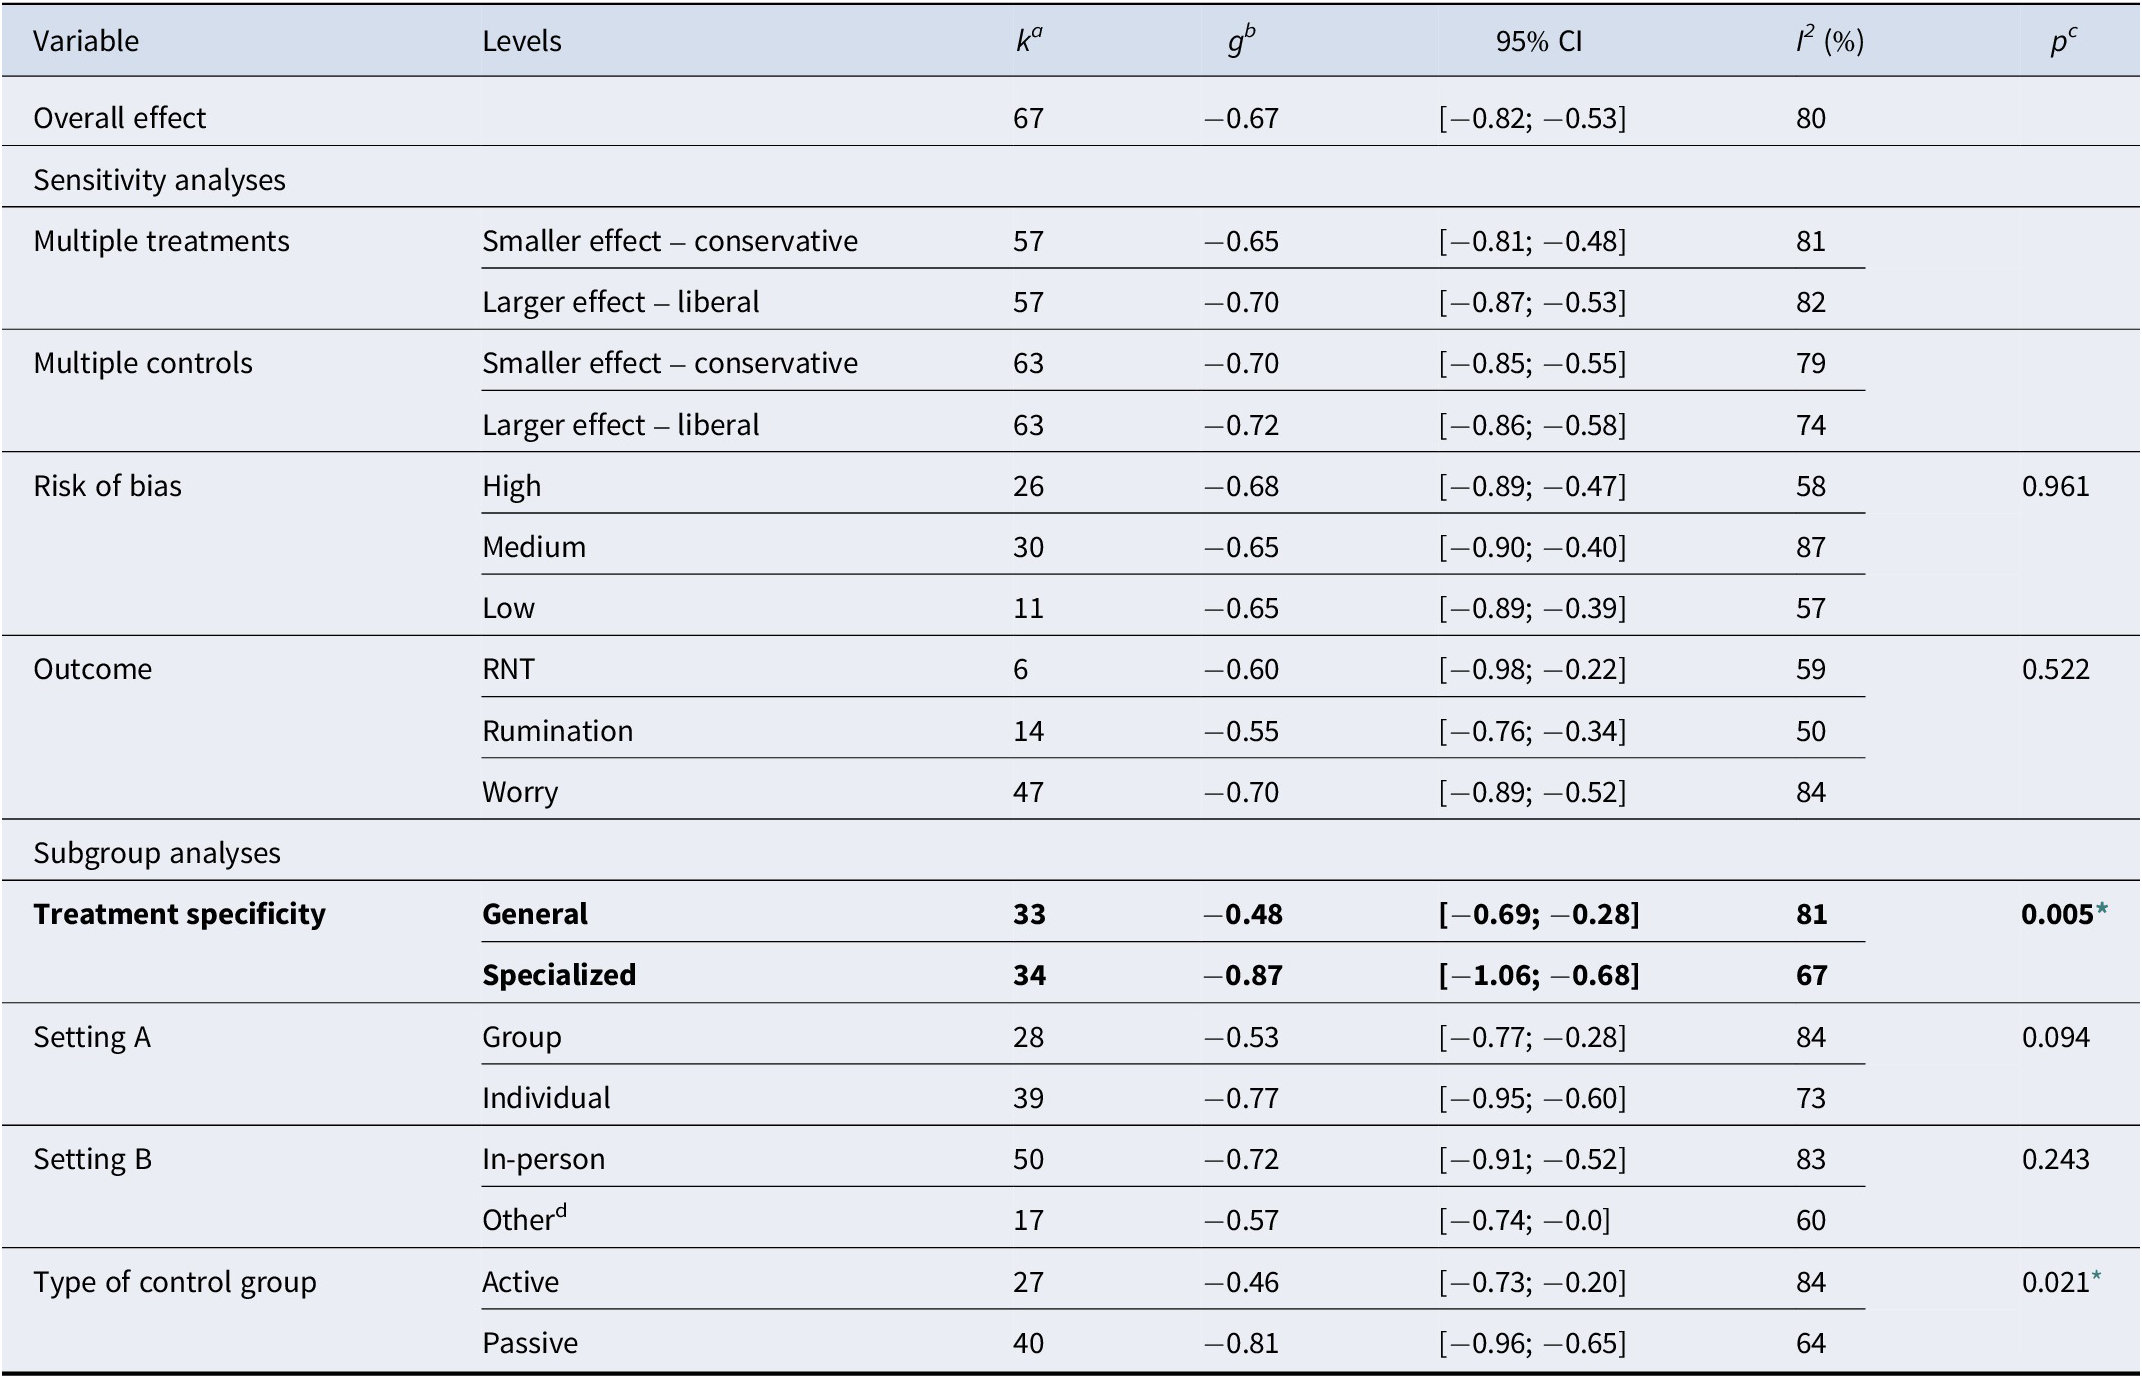This screenshot has width=2142, height=1378.
Task: Select the 'In-person' setting level
Action: coord(543,1159)
